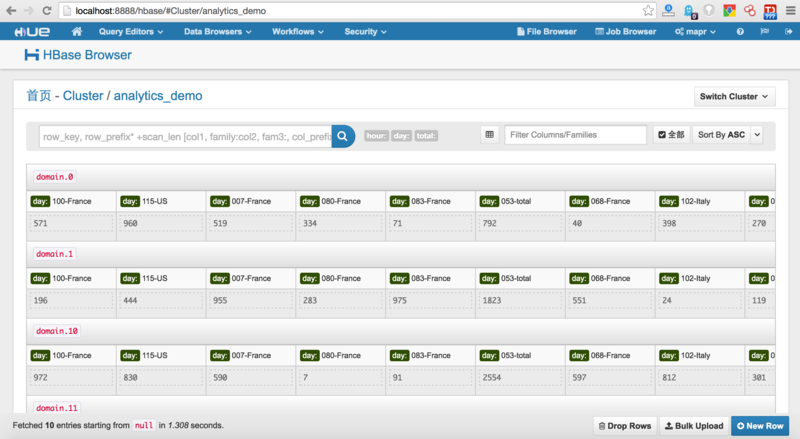This screenshot has height=439, width=800.
Task: Click the Hue home icon
Action: pyautogui.click(x=77, y=31)
